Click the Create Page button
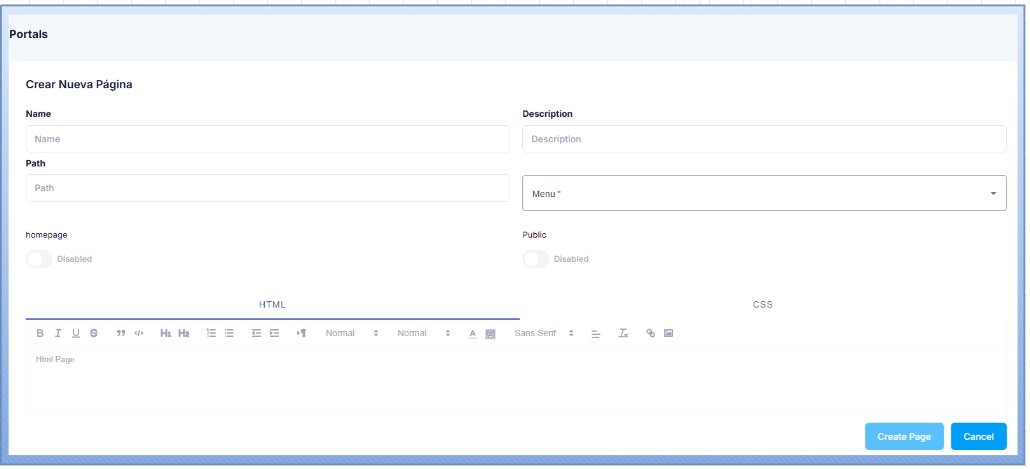 (904, 437)
